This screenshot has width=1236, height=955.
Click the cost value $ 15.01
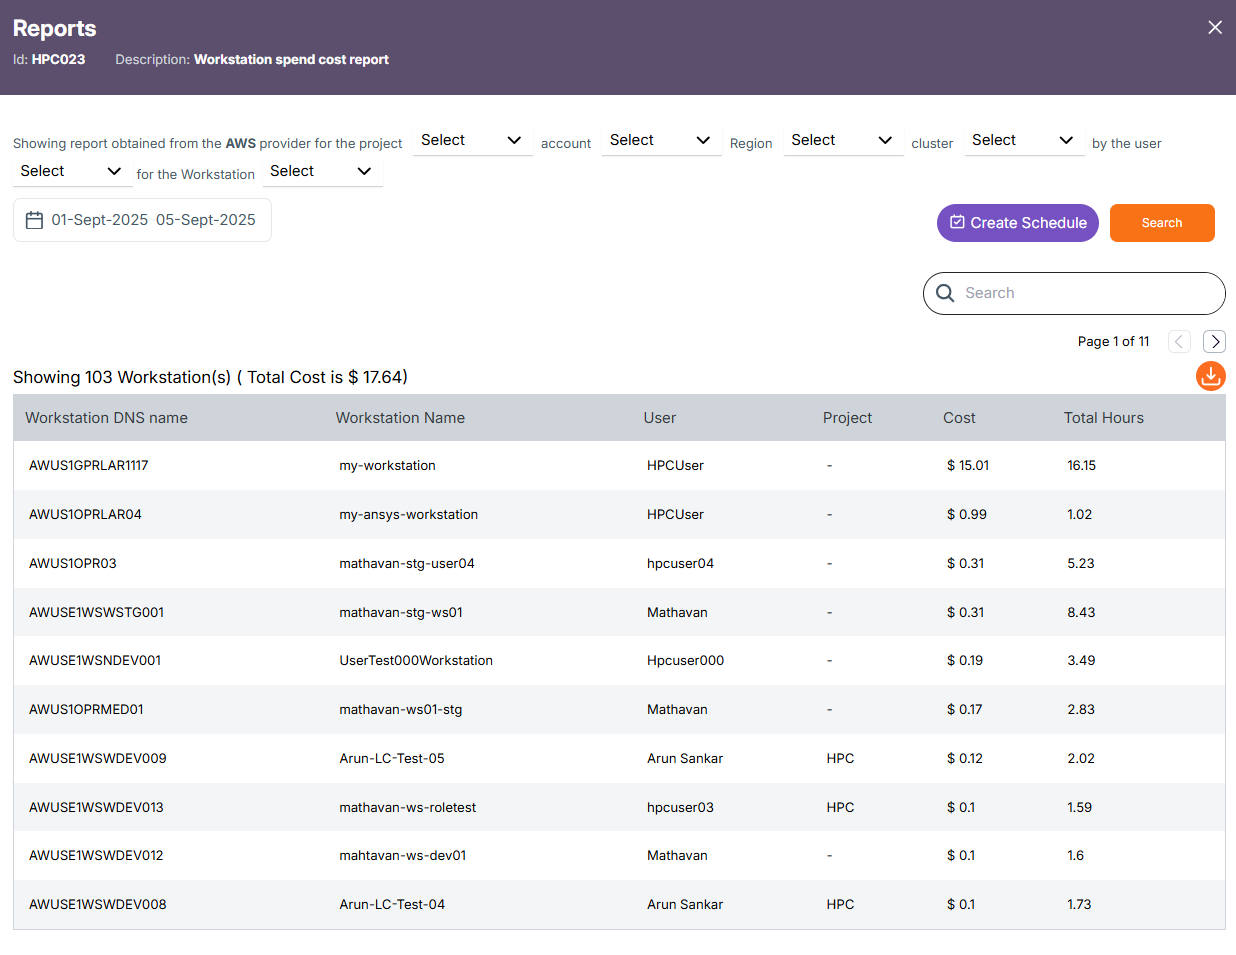tap(967, 465)
